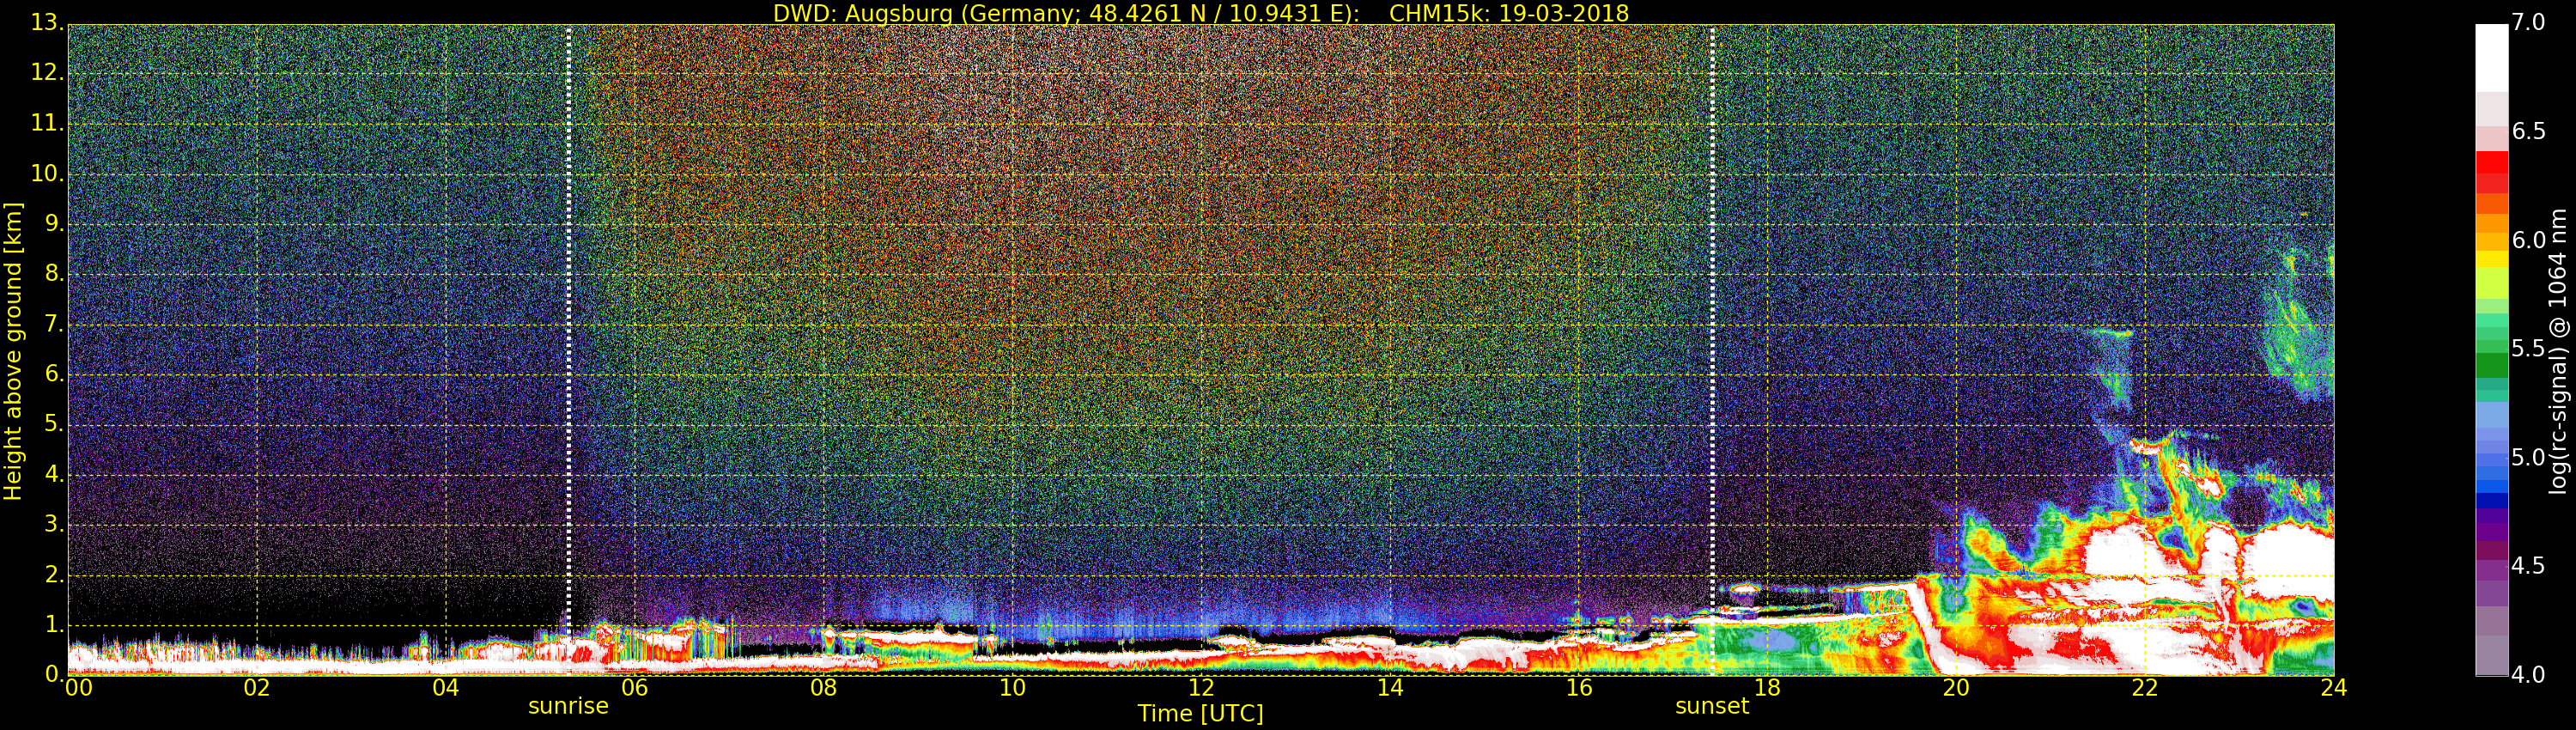The image size is (2576, 730).
Task: Click the '16' tick label on the time axis
Action: tap(1579, 688)
